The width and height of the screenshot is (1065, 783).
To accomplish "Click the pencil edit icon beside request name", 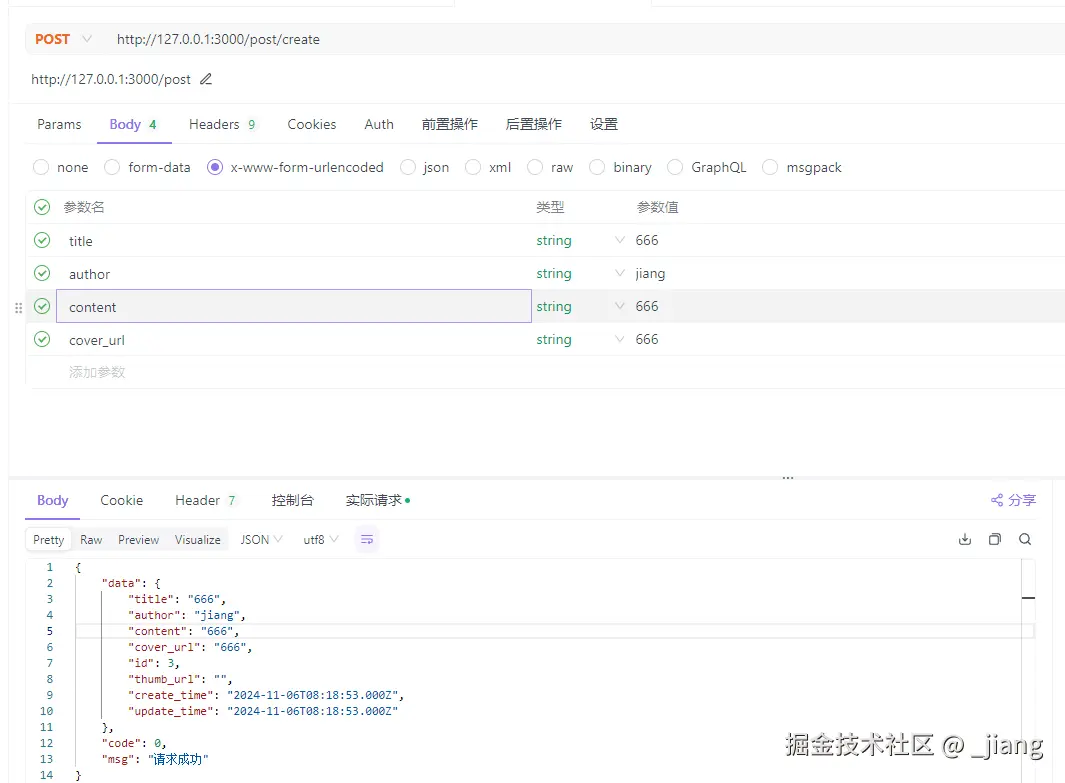I will 206,79.
